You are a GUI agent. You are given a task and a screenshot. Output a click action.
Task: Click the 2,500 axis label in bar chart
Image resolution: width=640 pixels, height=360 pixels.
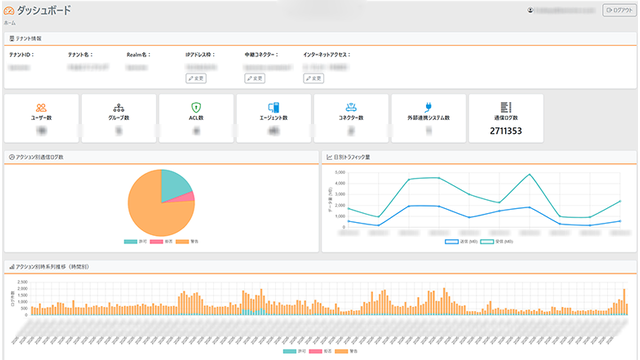[22, 282]
